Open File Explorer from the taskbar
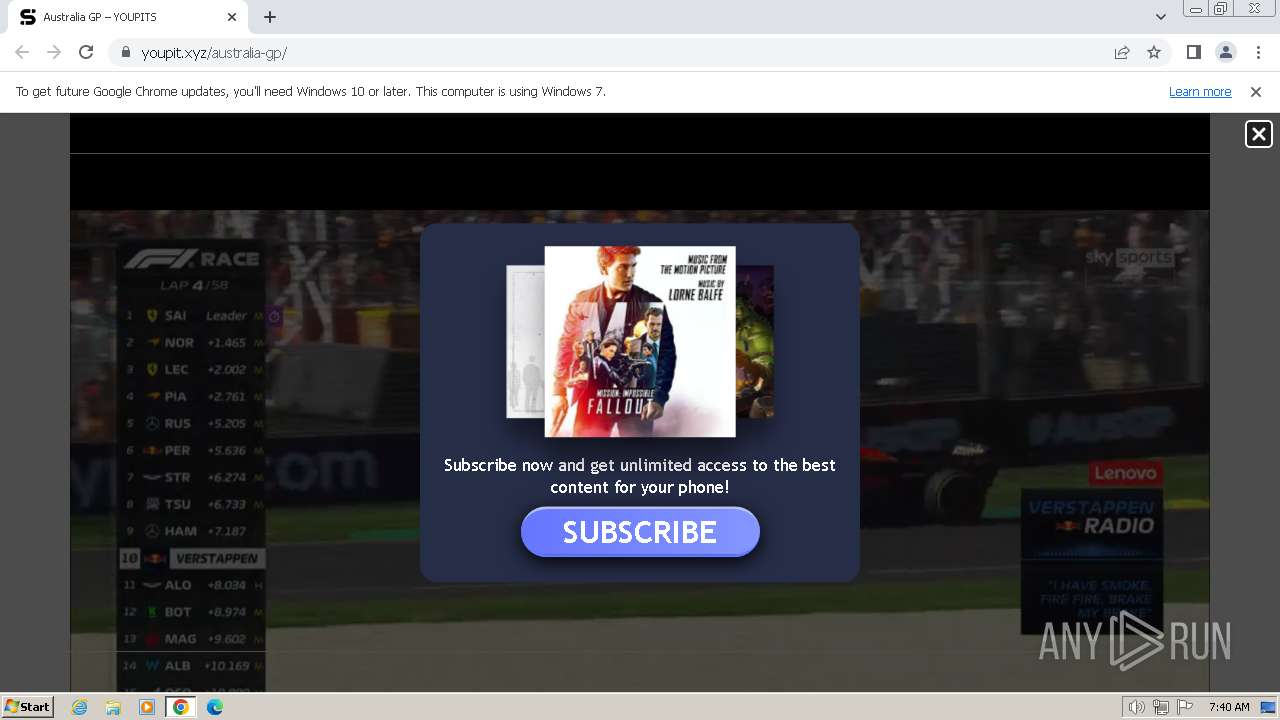This screenshot has width=1280, height=720. point(113,707)
